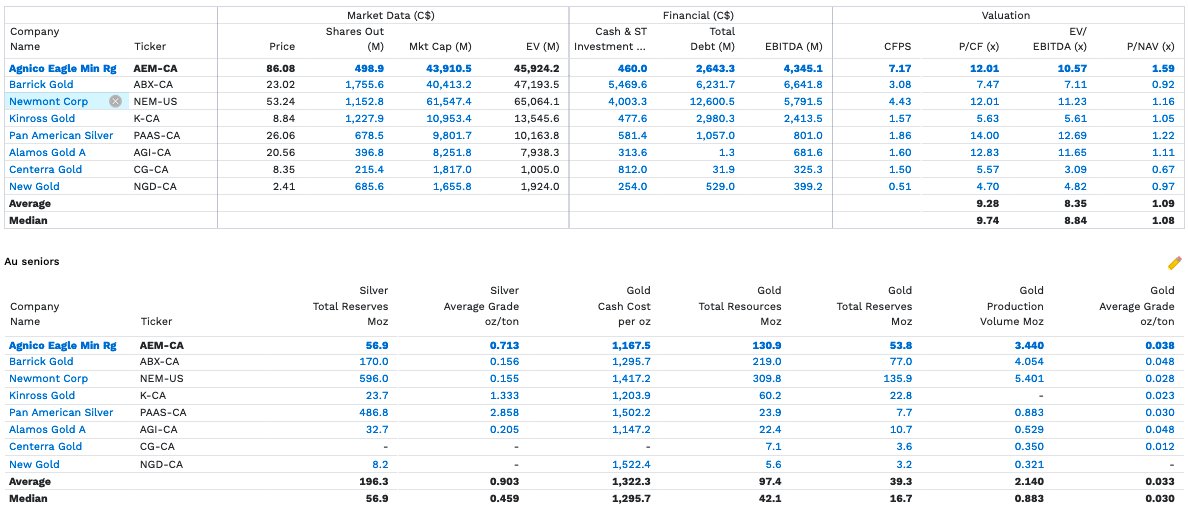Click New Gold cash value 254.0
The height and width of the screenshot is (509, 1188).
633,186
